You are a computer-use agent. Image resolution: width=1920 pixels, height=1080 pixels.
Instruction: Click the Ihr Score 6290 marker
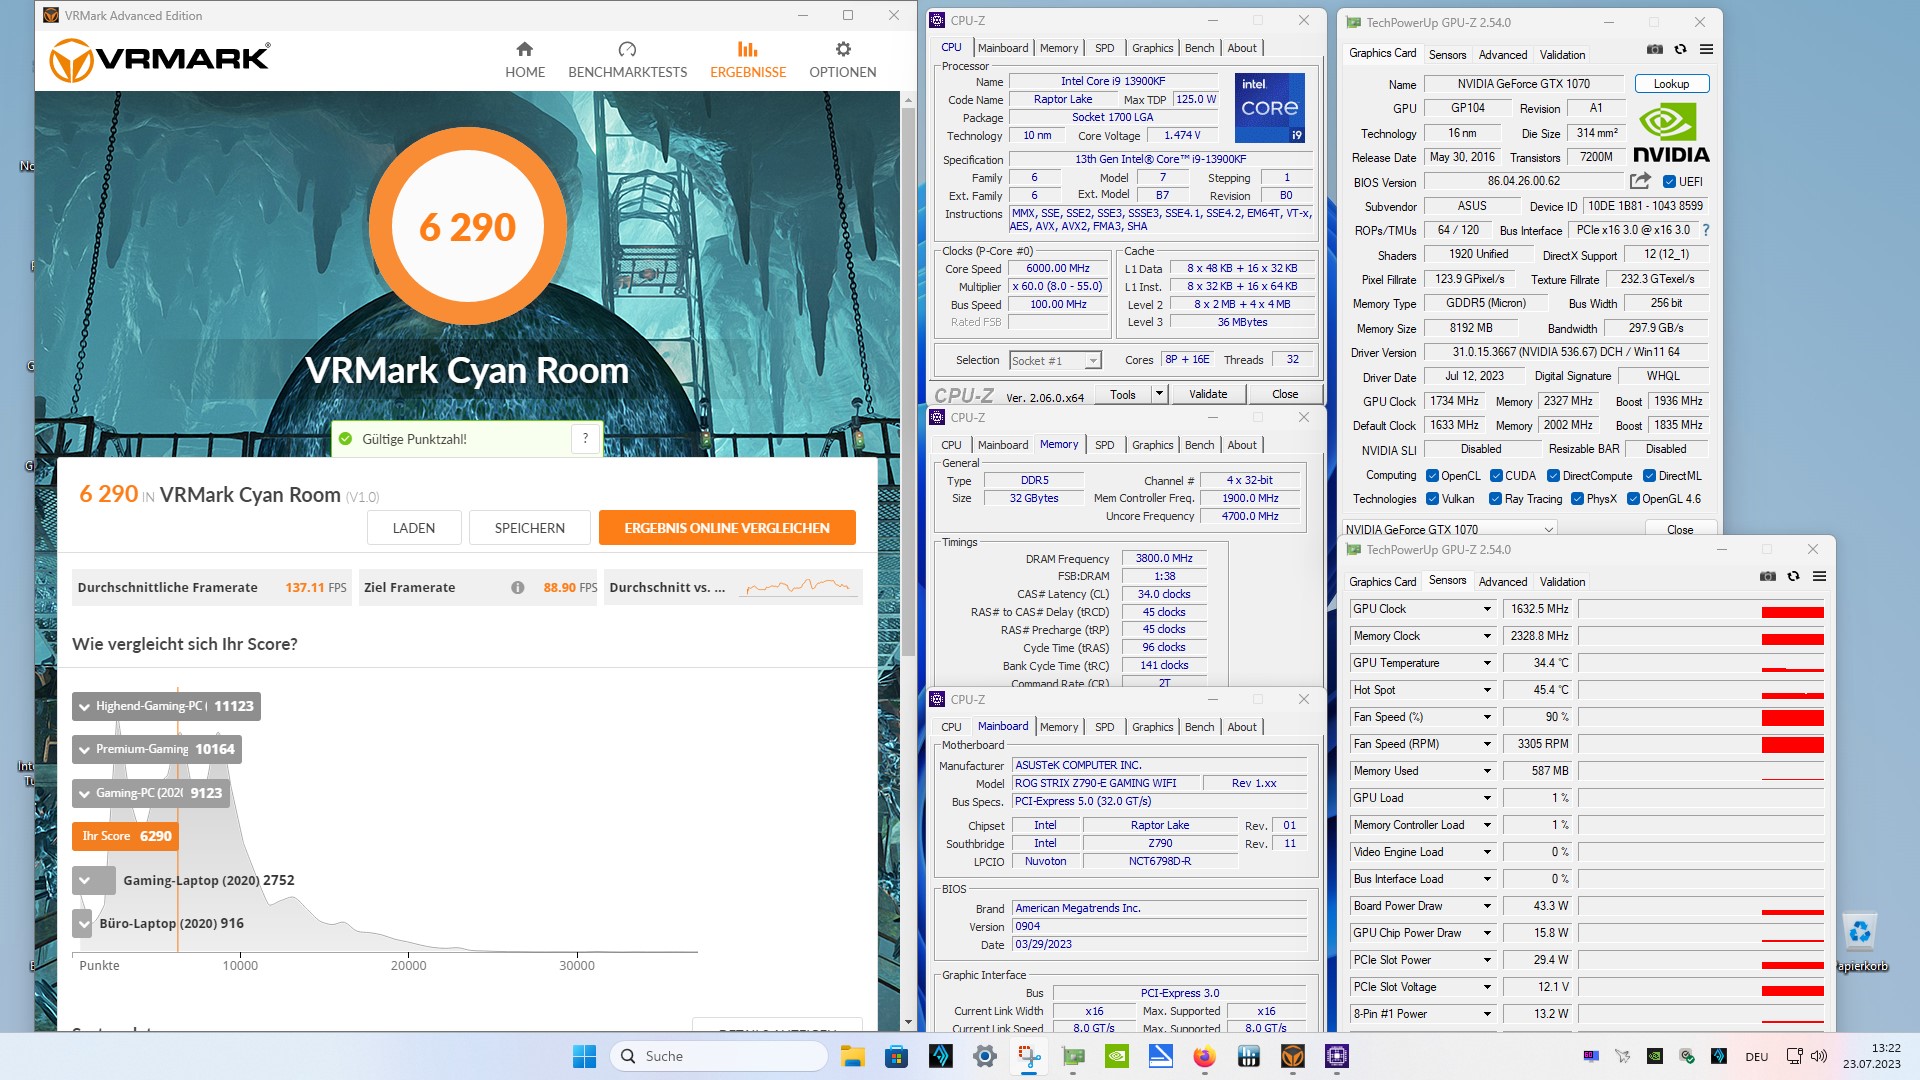click(125, 836)
